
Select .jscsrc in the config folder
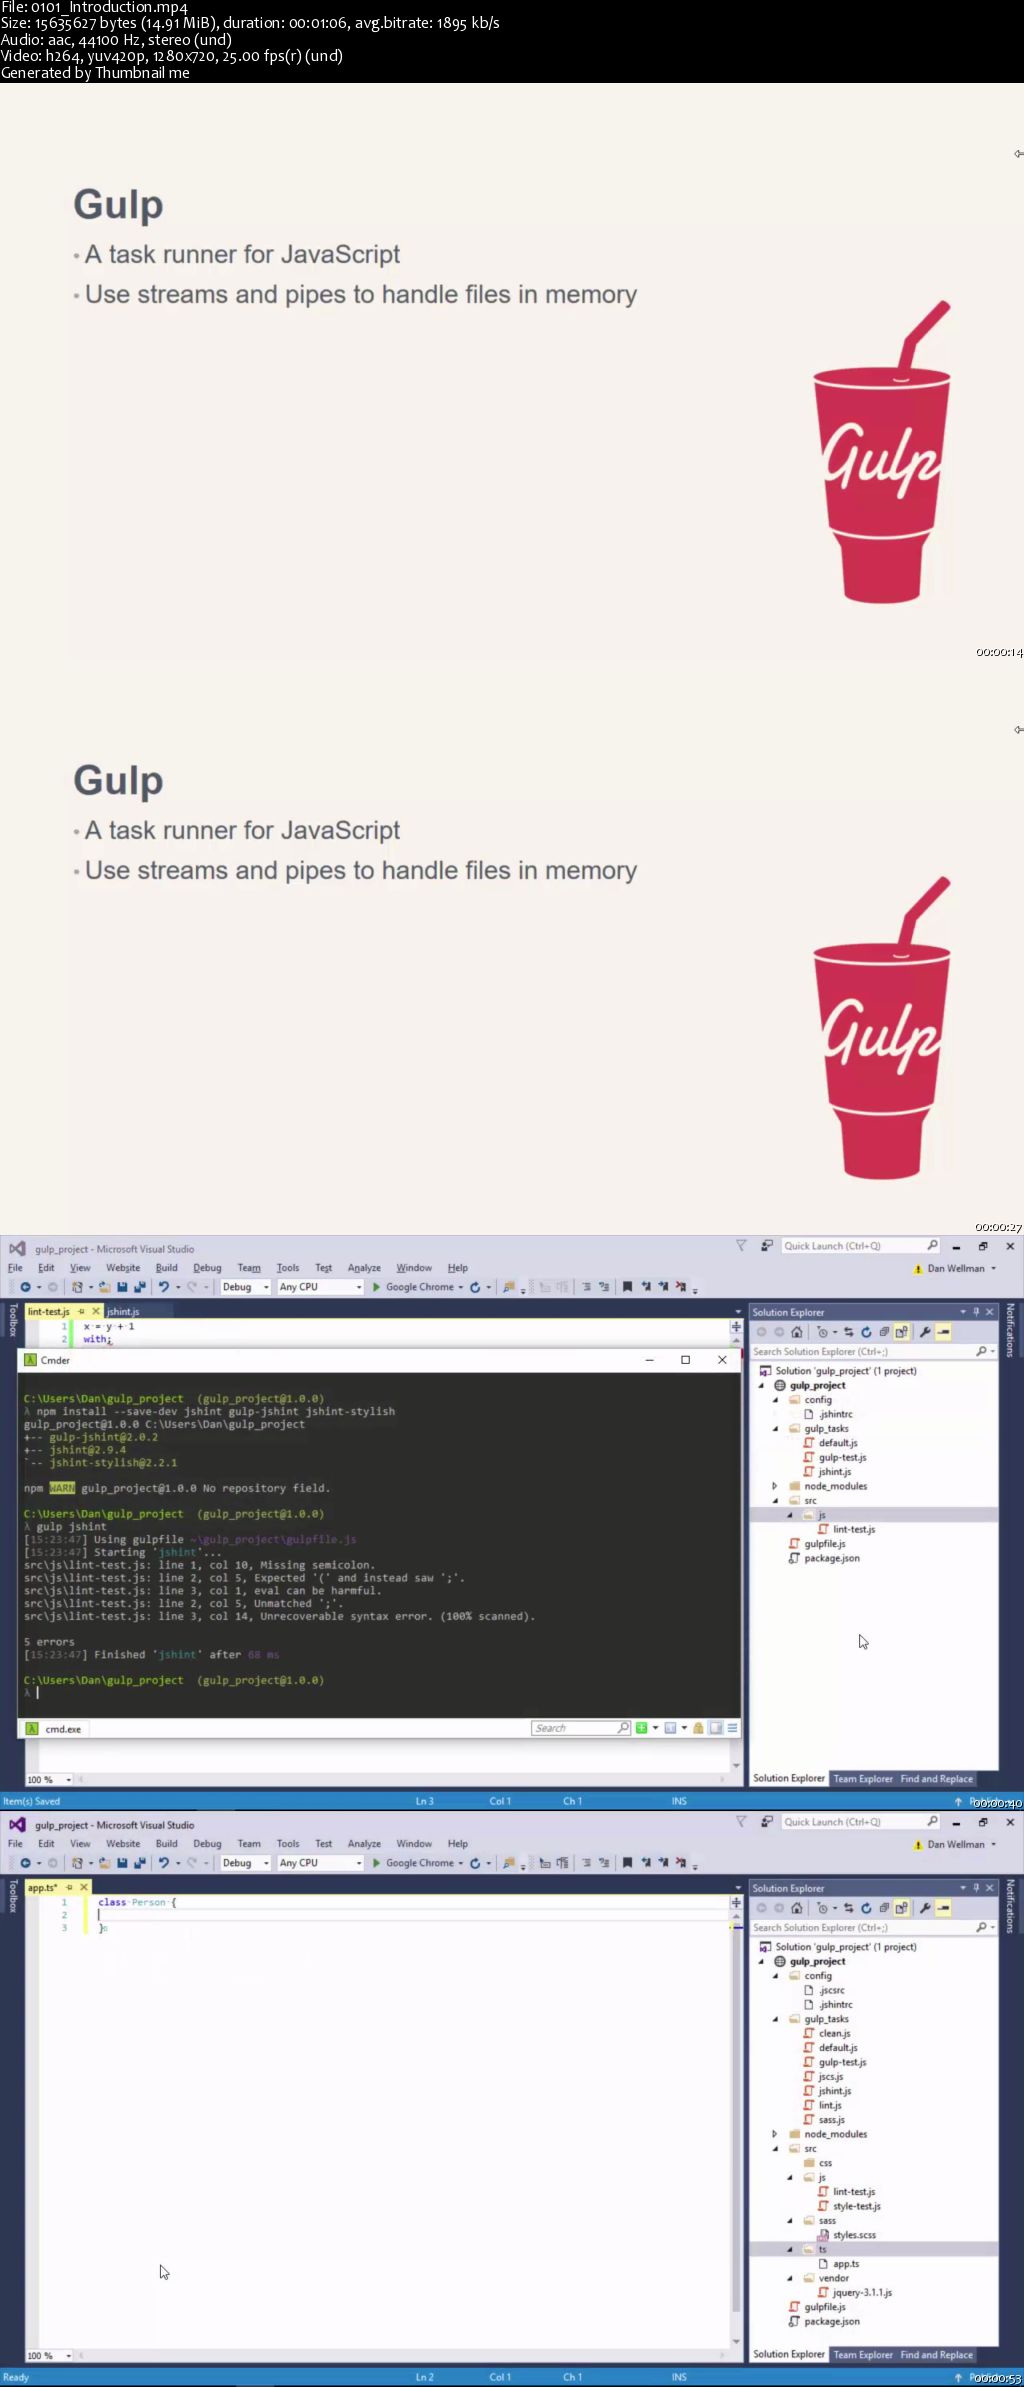coord(831,1990)
